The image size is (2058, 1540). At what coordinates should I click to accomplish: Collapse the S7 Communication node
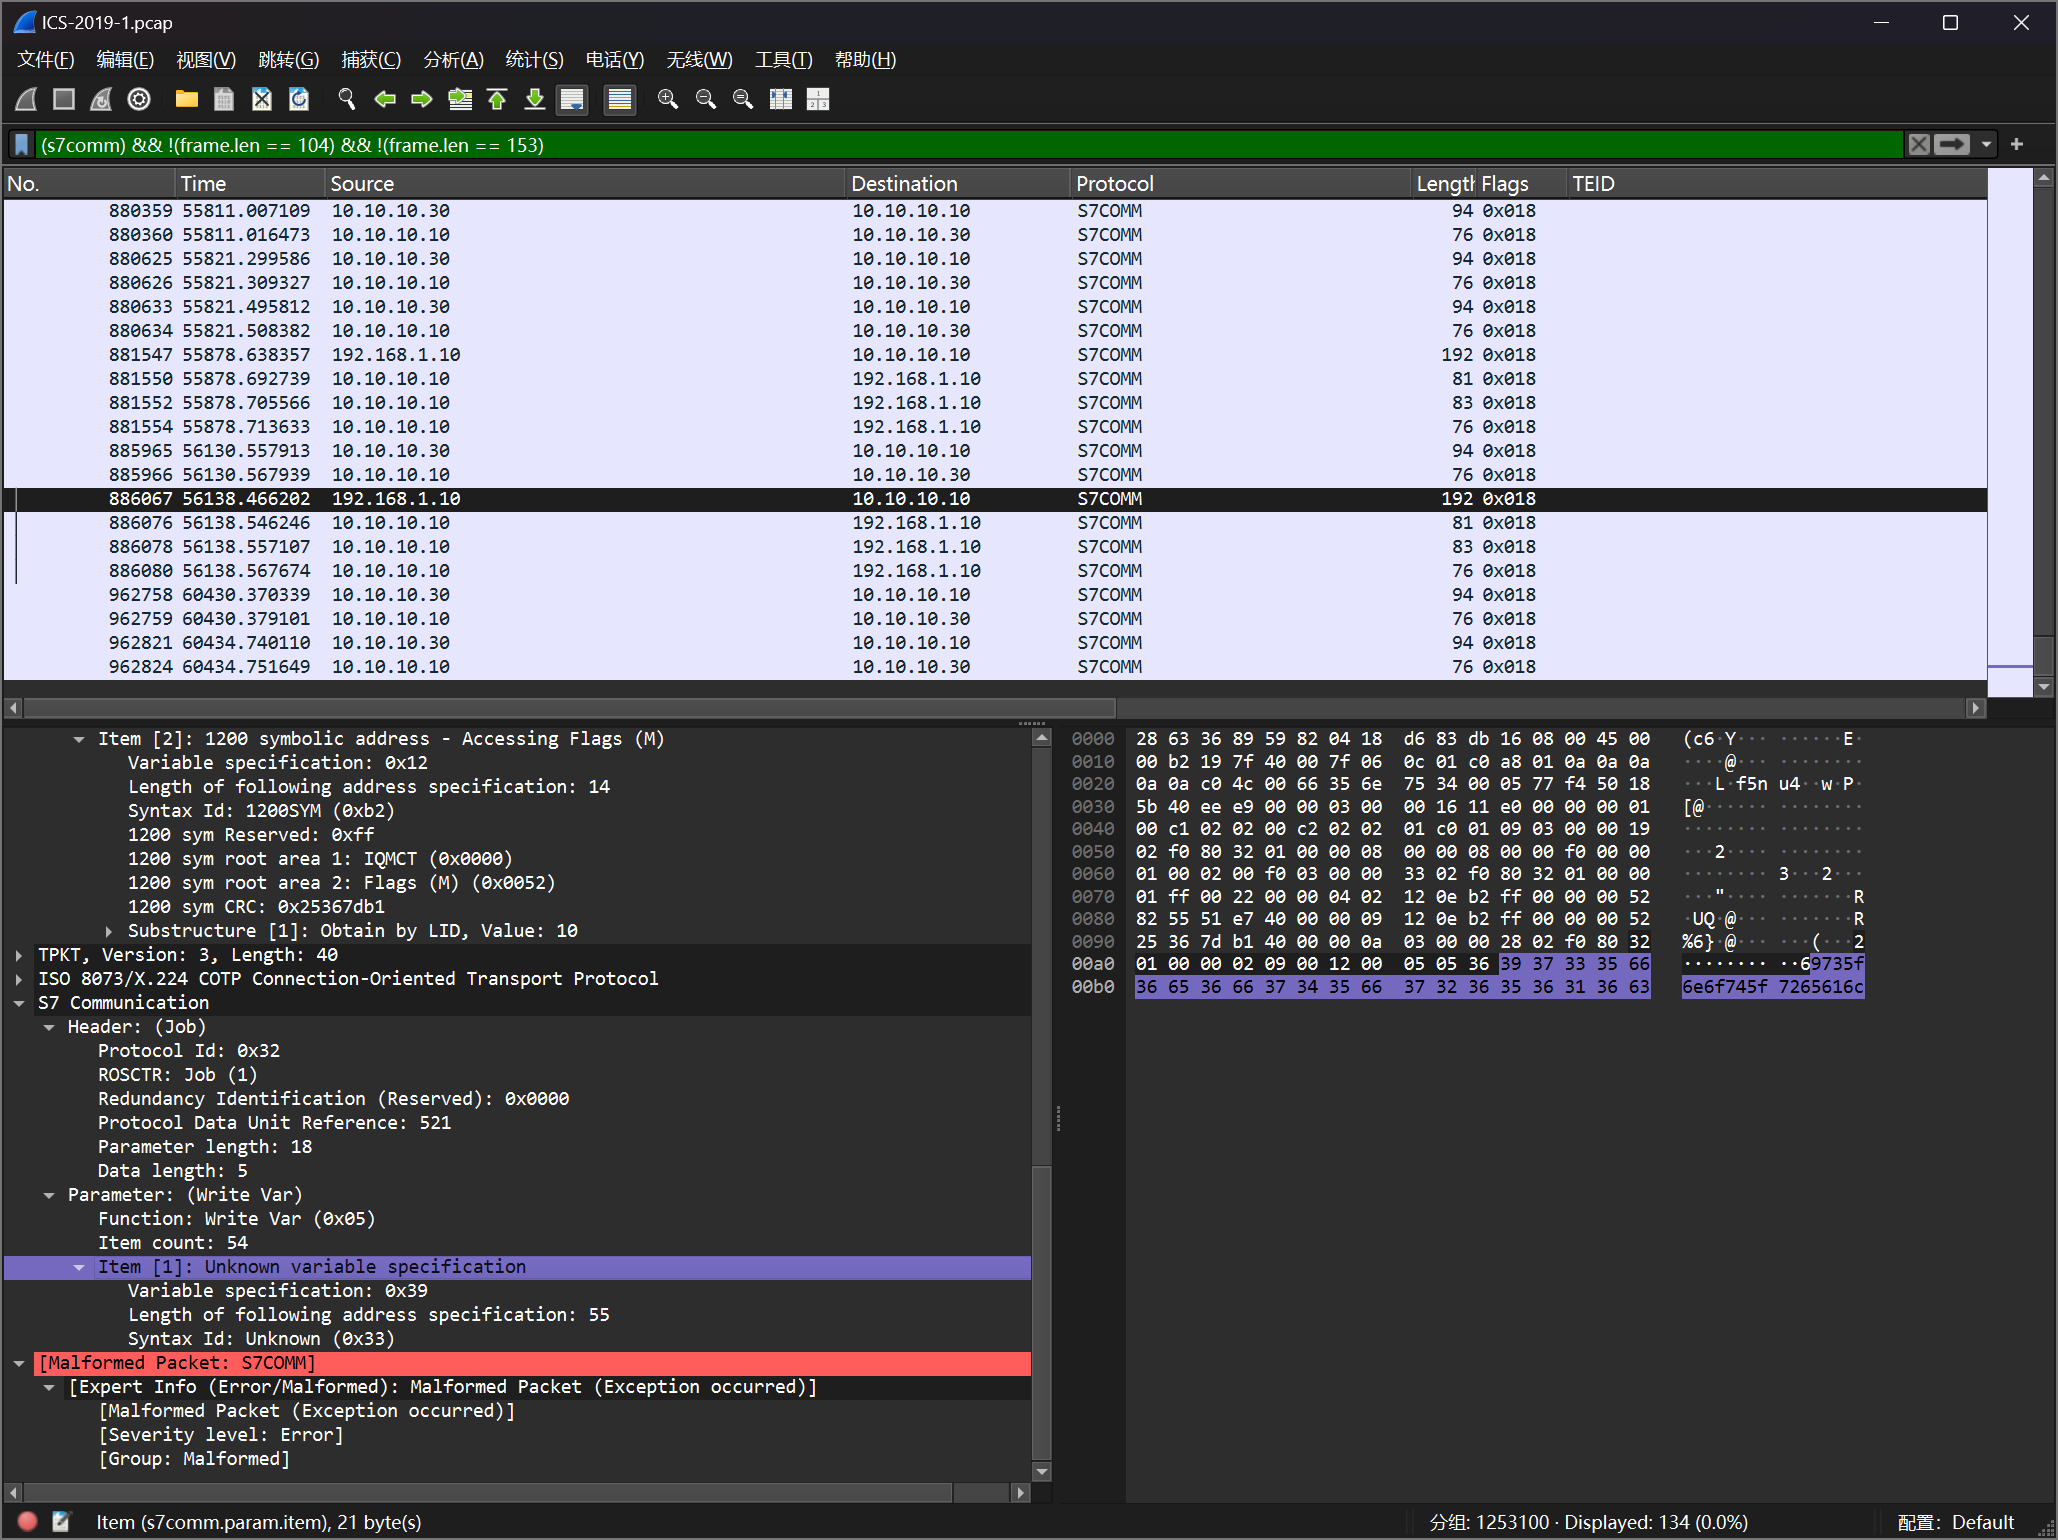19,1003
